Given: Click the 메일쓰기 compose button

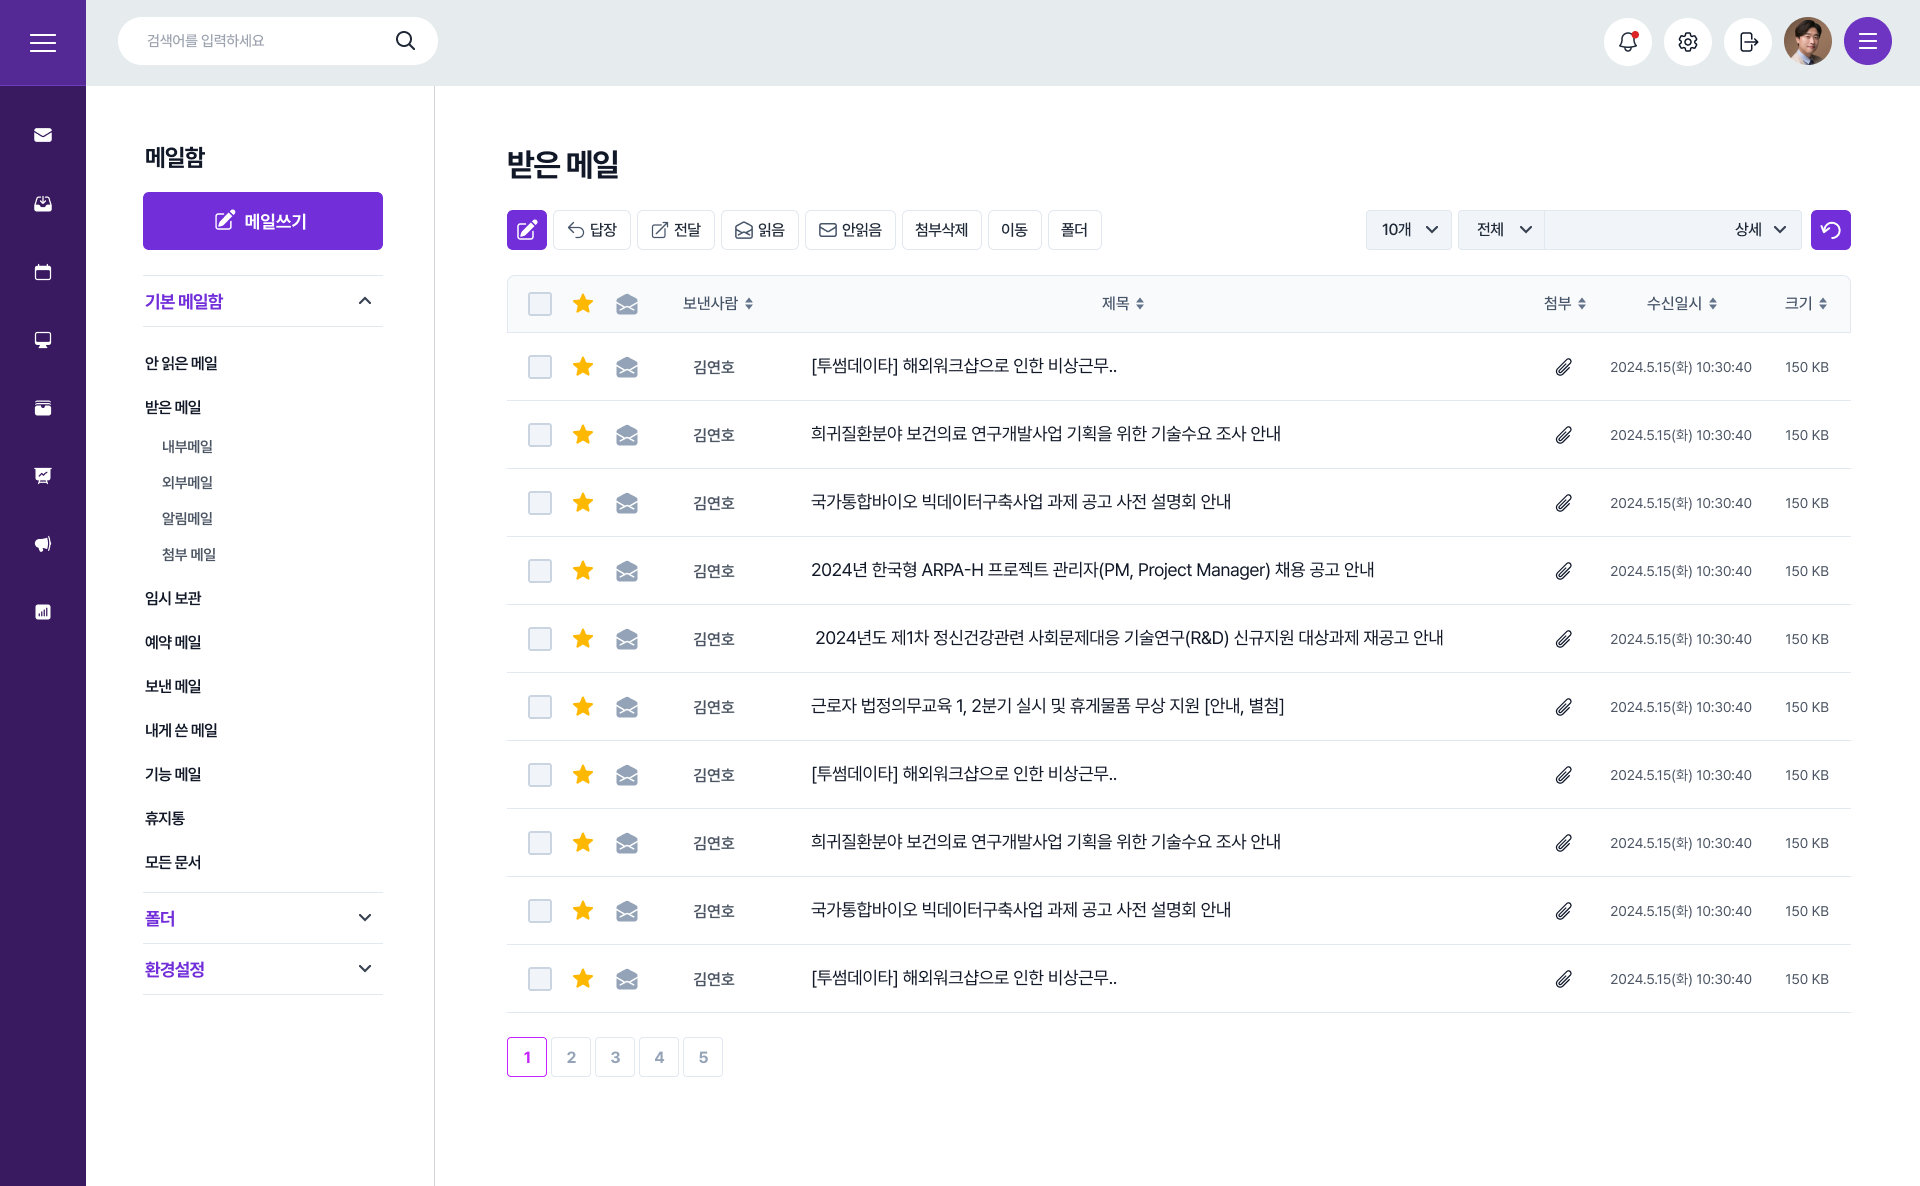Looking at the screenshot, I should pyautogui.click(x=262, y=221).
